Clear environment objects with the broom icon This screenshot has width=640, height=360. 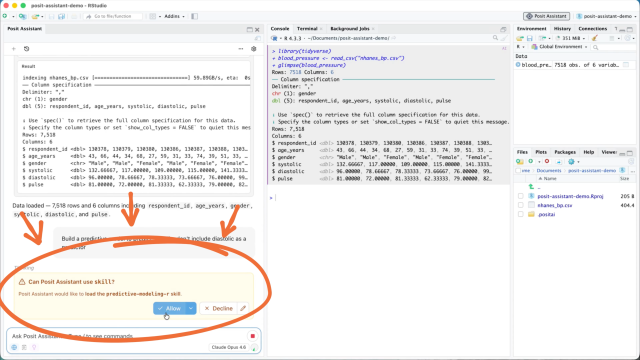(595, 38)
